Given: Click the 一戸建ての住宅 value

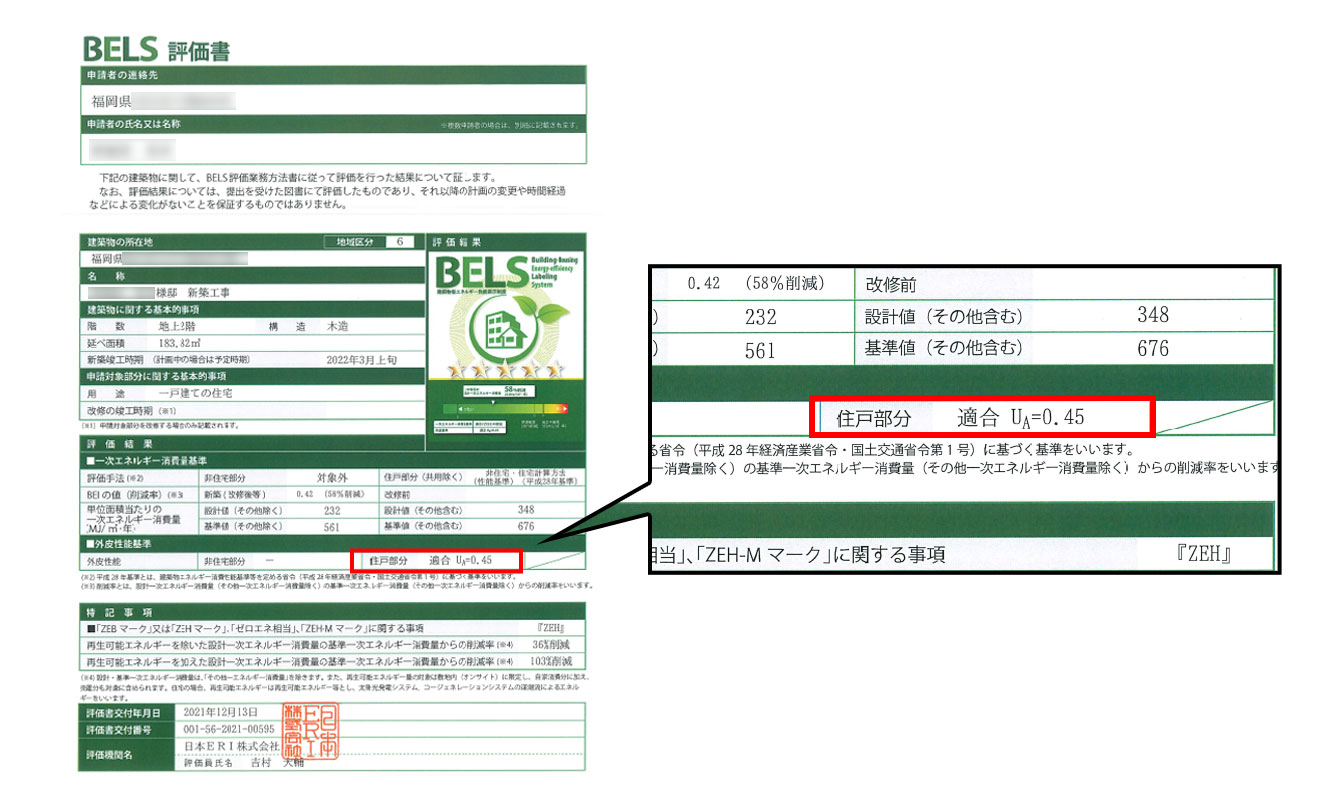Looking at the screenshot, I should 195,393.
